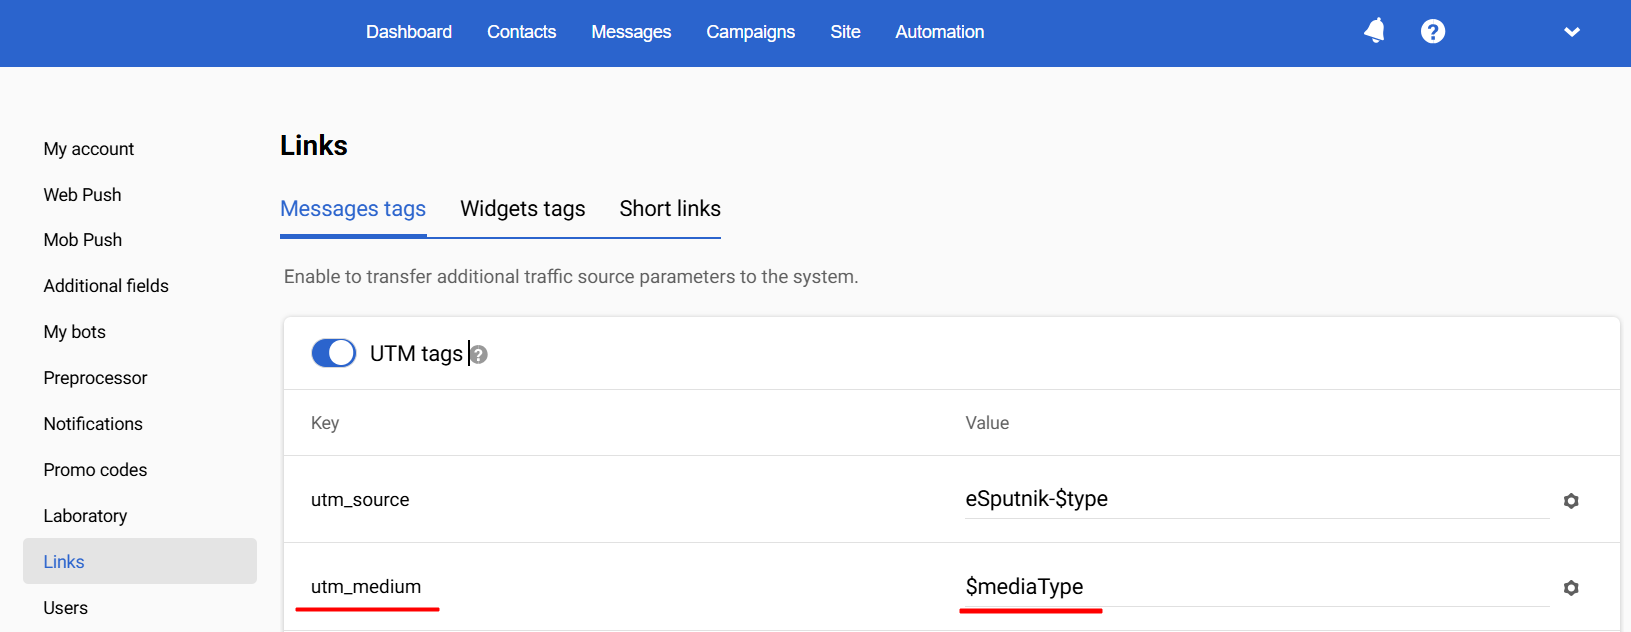
Task: Open the Short links tab
Action: point(670,209)
